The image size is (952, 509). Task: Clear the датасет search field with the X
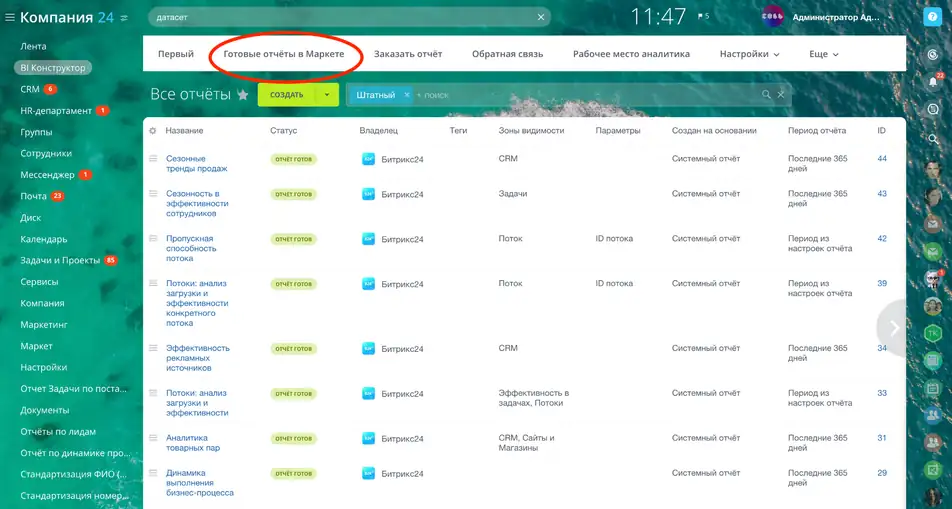click(540, 17)
